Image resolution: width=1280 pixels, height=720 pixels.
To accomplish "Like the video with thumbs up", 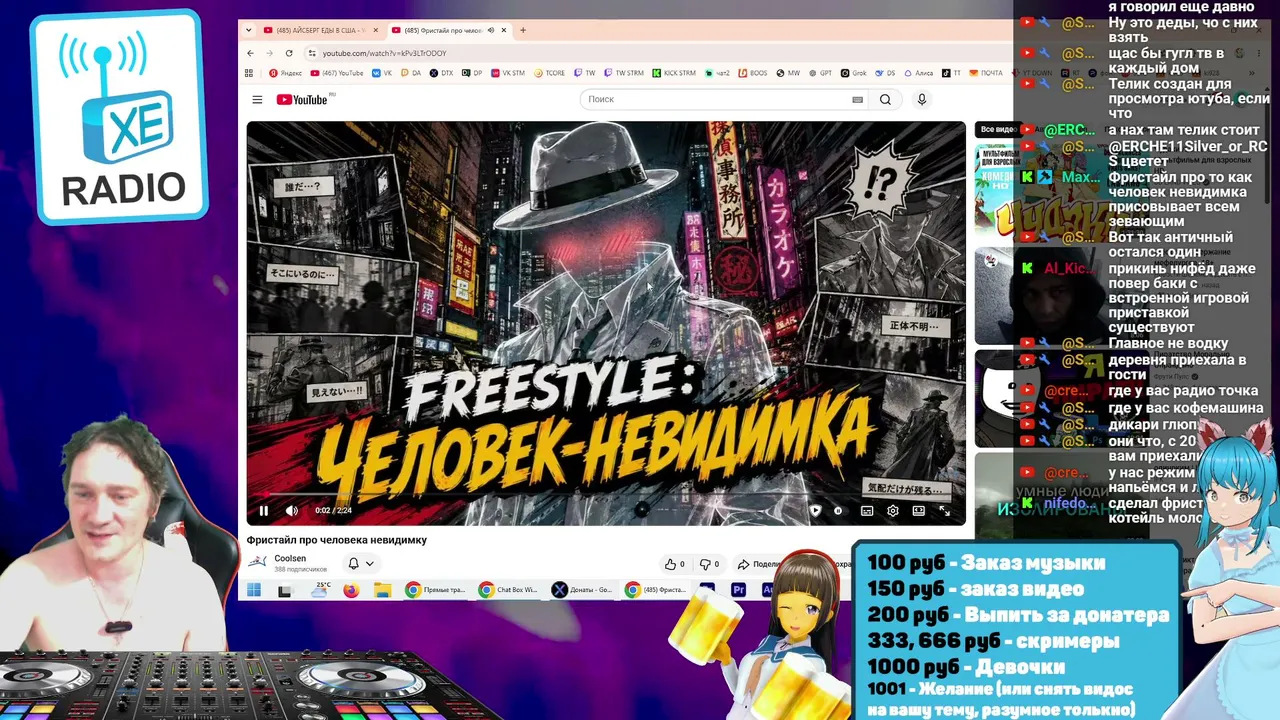I will point(675,564).
